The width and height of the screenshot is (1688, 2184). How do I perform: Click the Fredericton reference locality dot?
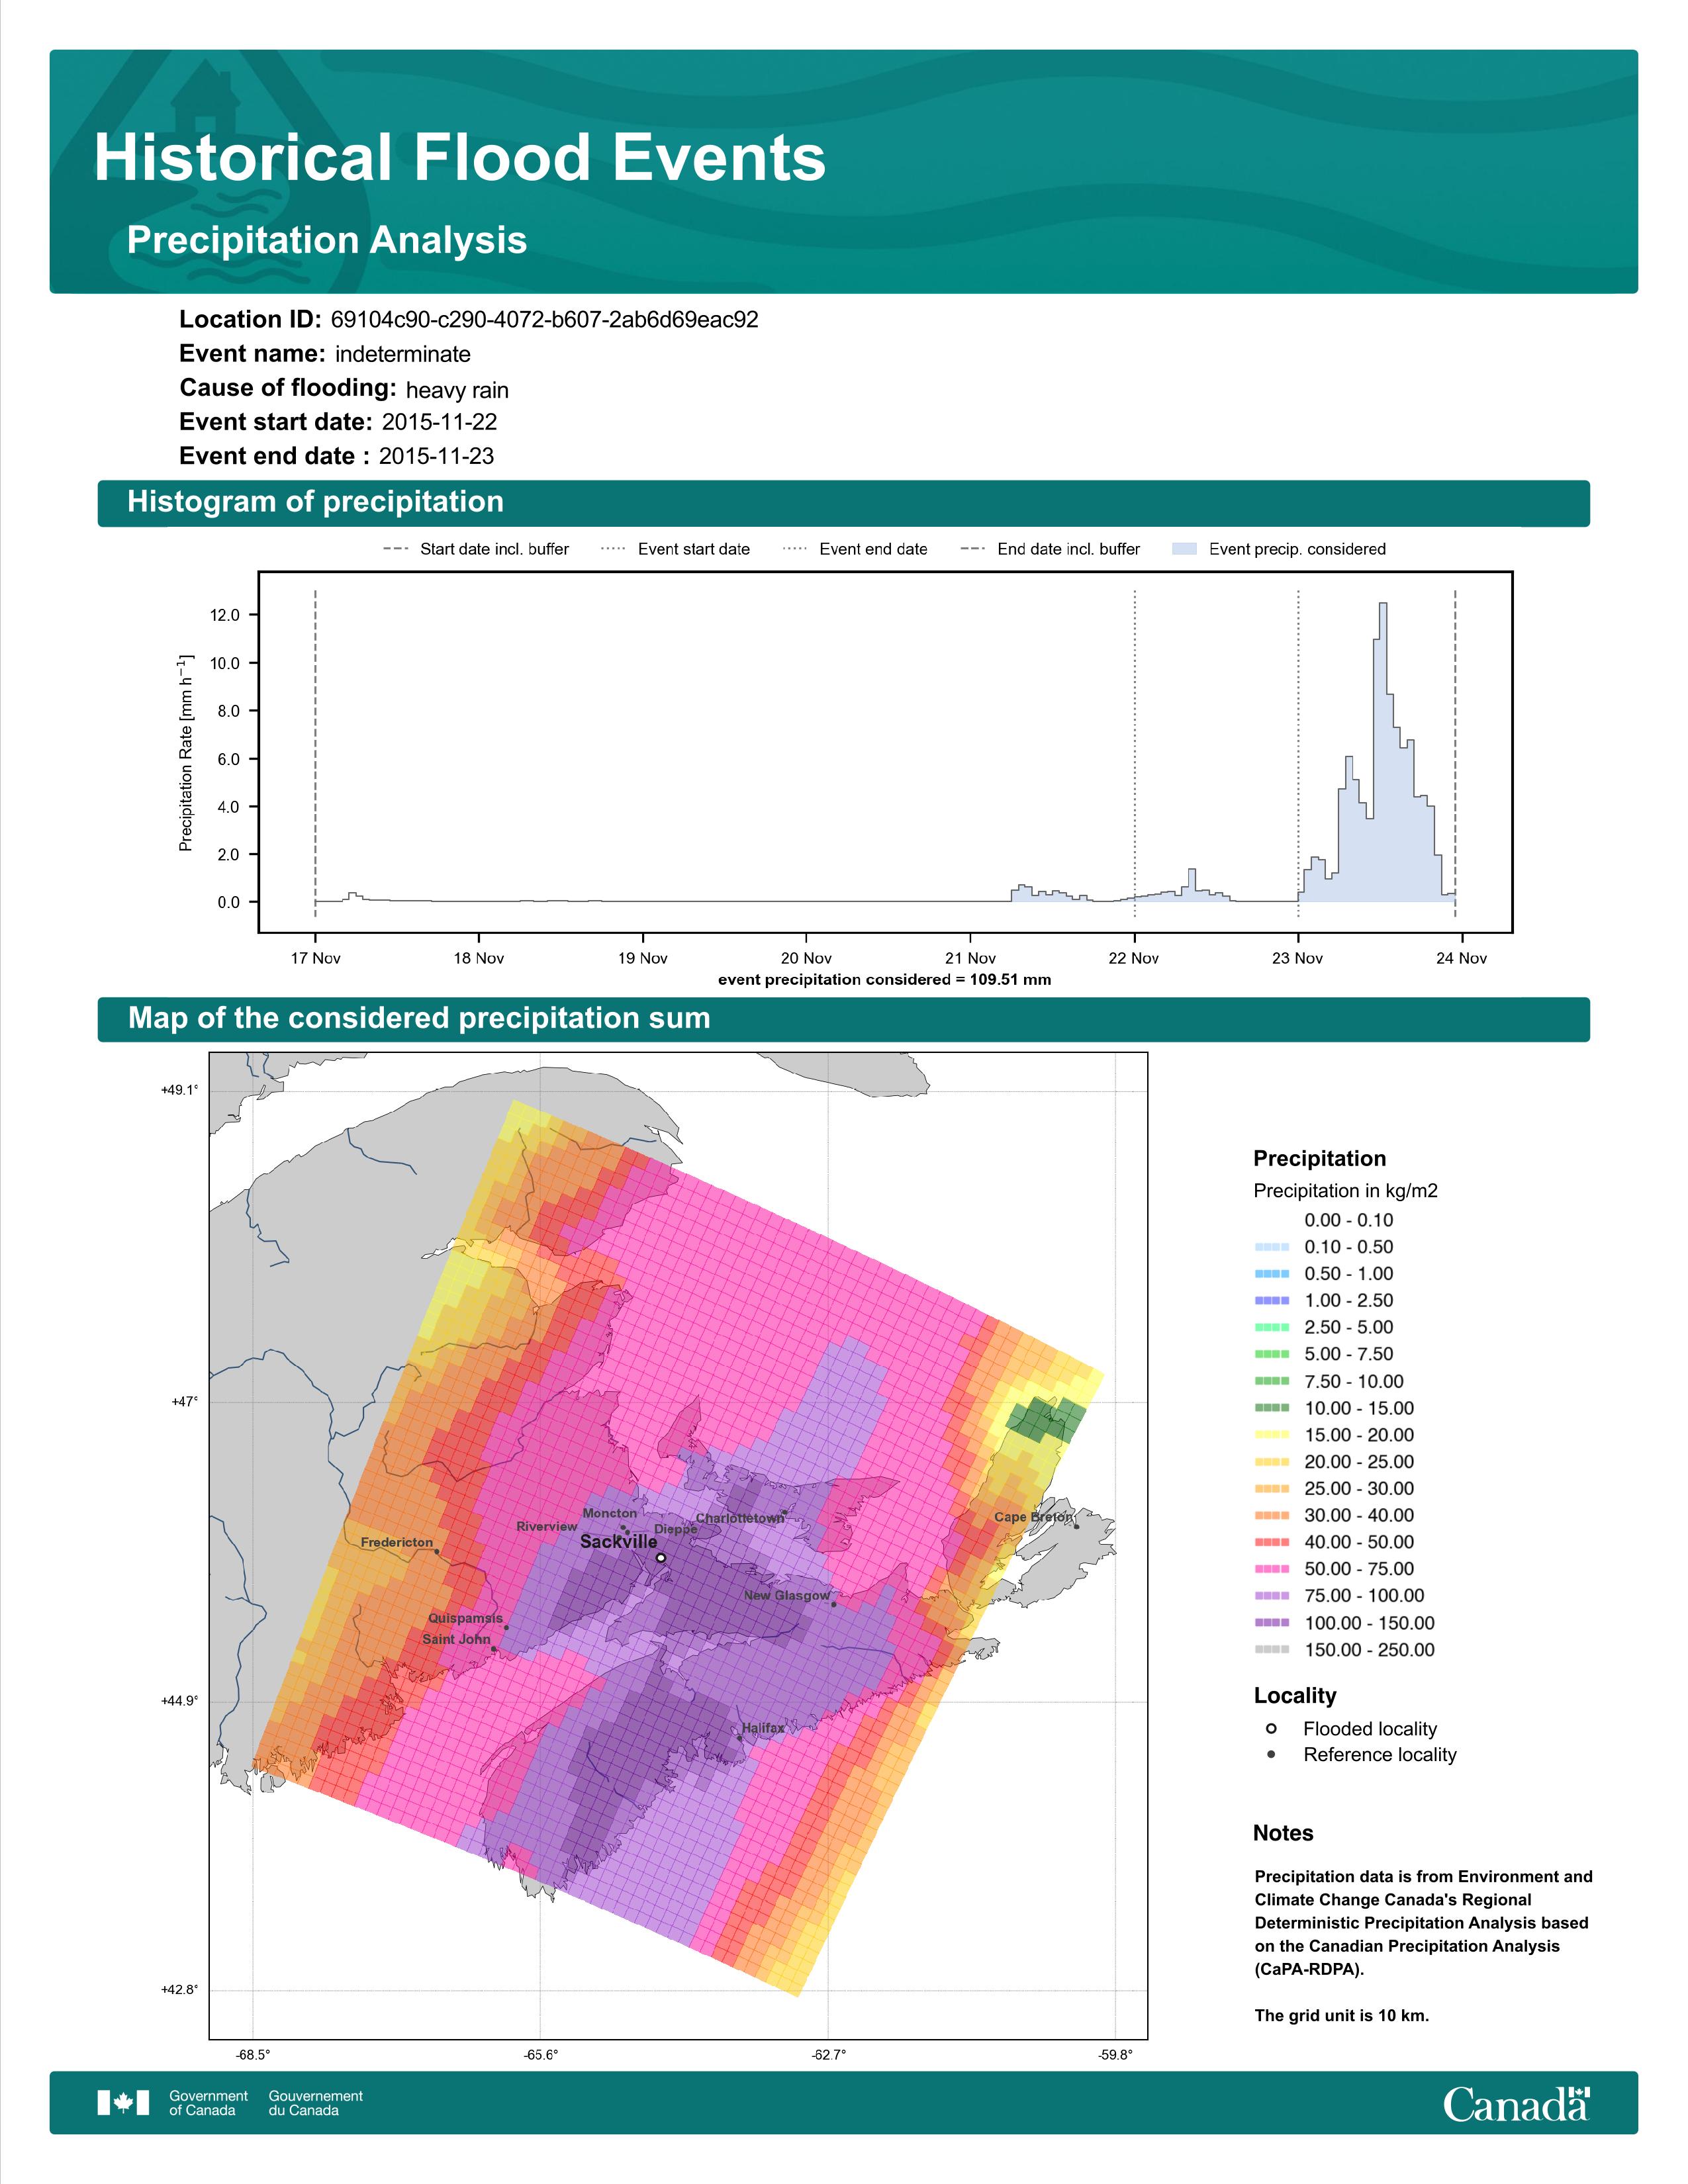(437, 1552)
